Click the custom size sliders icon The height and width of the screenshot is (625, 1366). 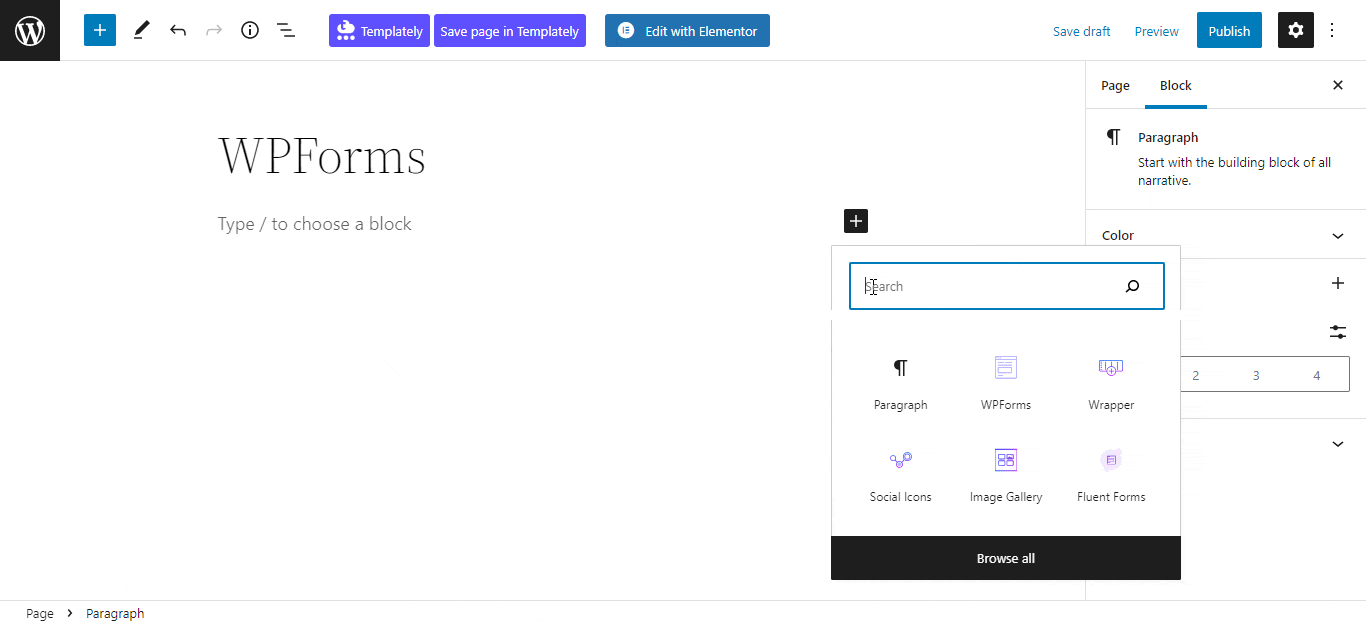(x=1338, y=331)
